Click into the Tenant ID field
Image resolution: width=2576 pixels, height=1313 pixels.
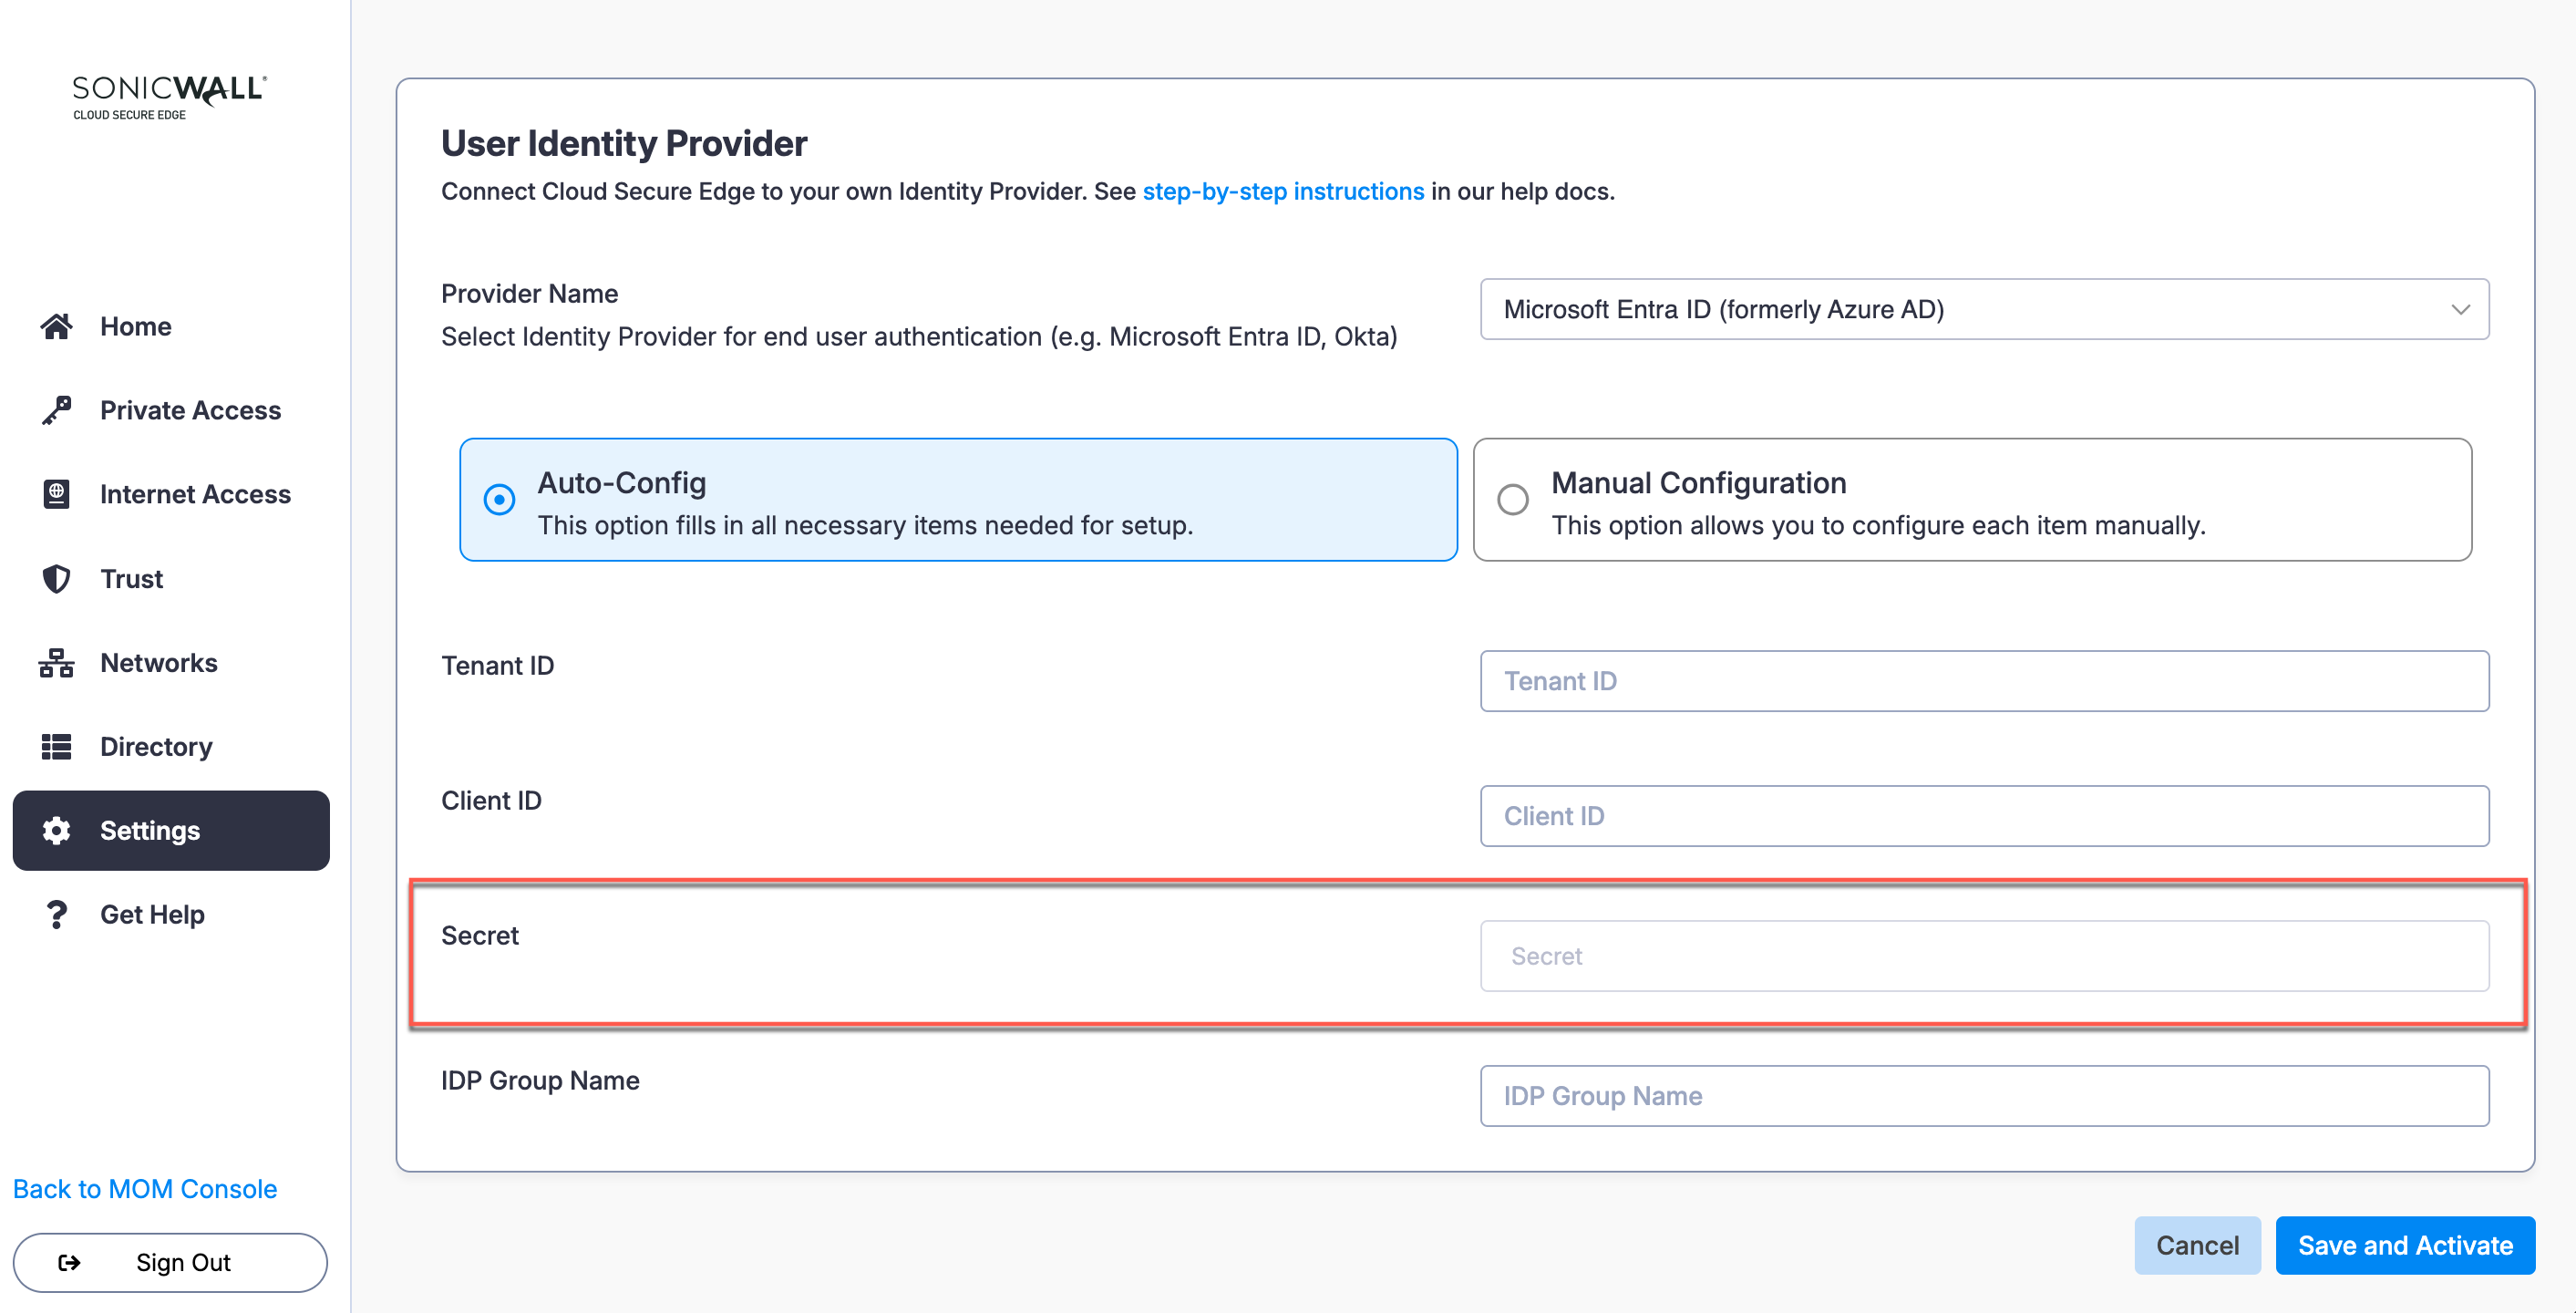[1984, 681]
